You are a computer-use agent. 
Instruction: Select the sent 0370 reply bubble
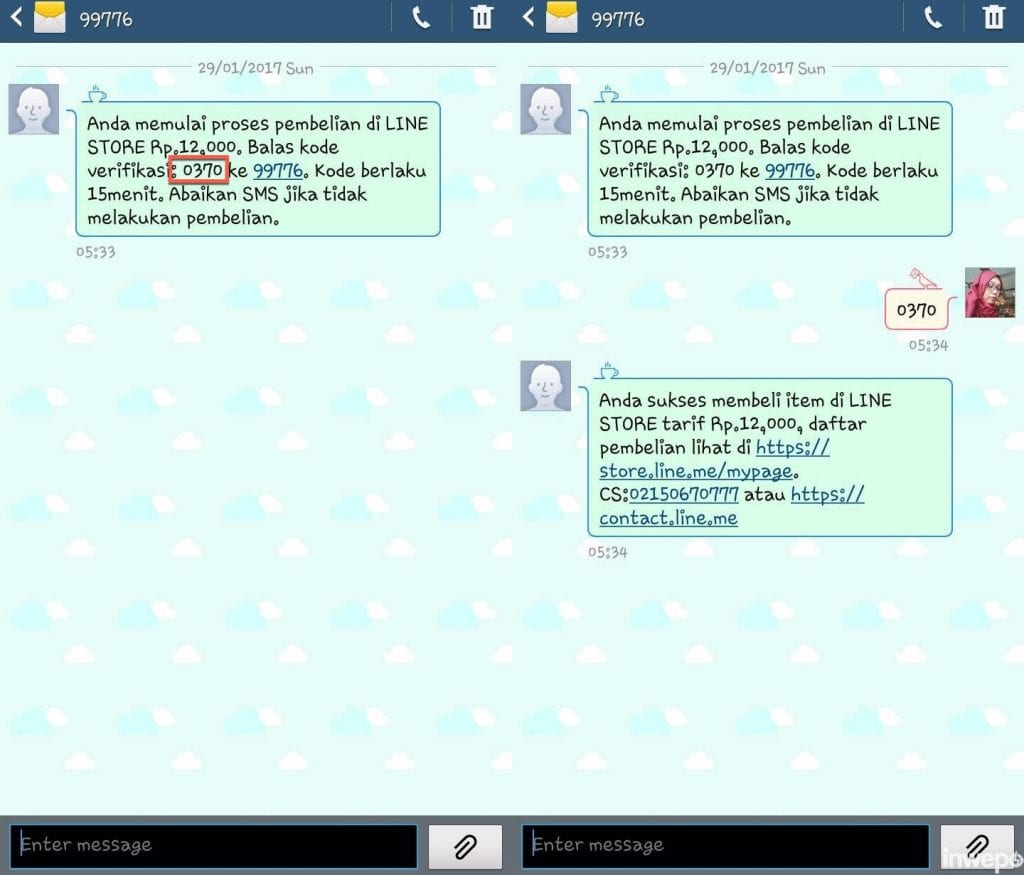(916, 310)
